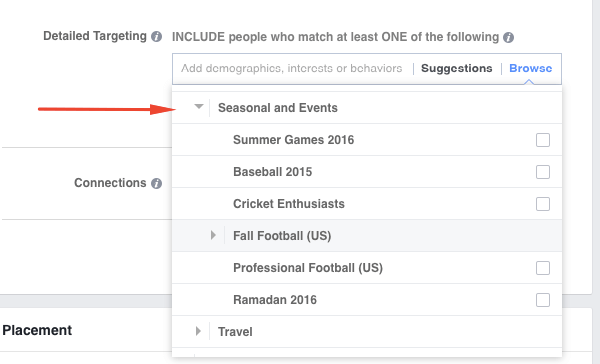Enable the Cricket Enthusiasts checkbox
The width and height of the screenshot is (600, 364).
pyautogui.click(x=543, y=204)
